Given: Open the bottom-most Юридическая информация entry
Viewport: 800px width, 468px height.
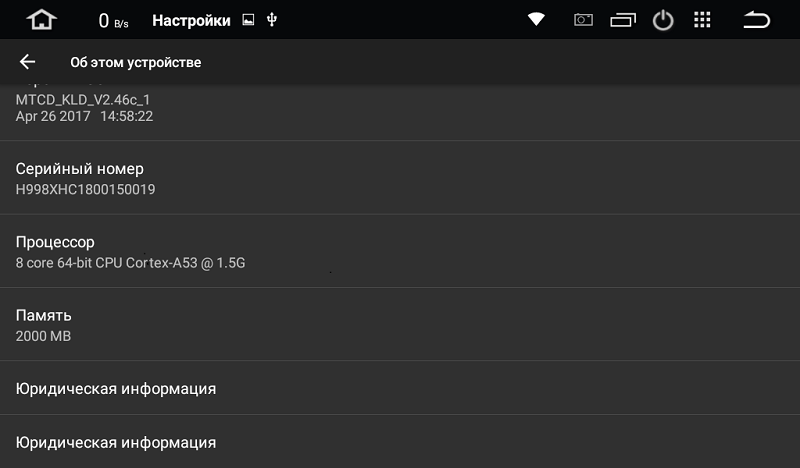Looking at the screenshot, I should tap(400, 442).
